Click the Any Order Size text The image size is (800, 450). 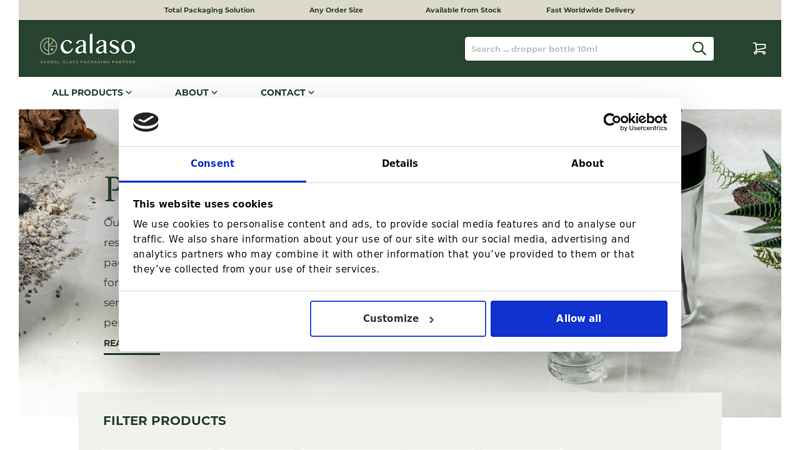pyautogui.click(x=336, y=10)
